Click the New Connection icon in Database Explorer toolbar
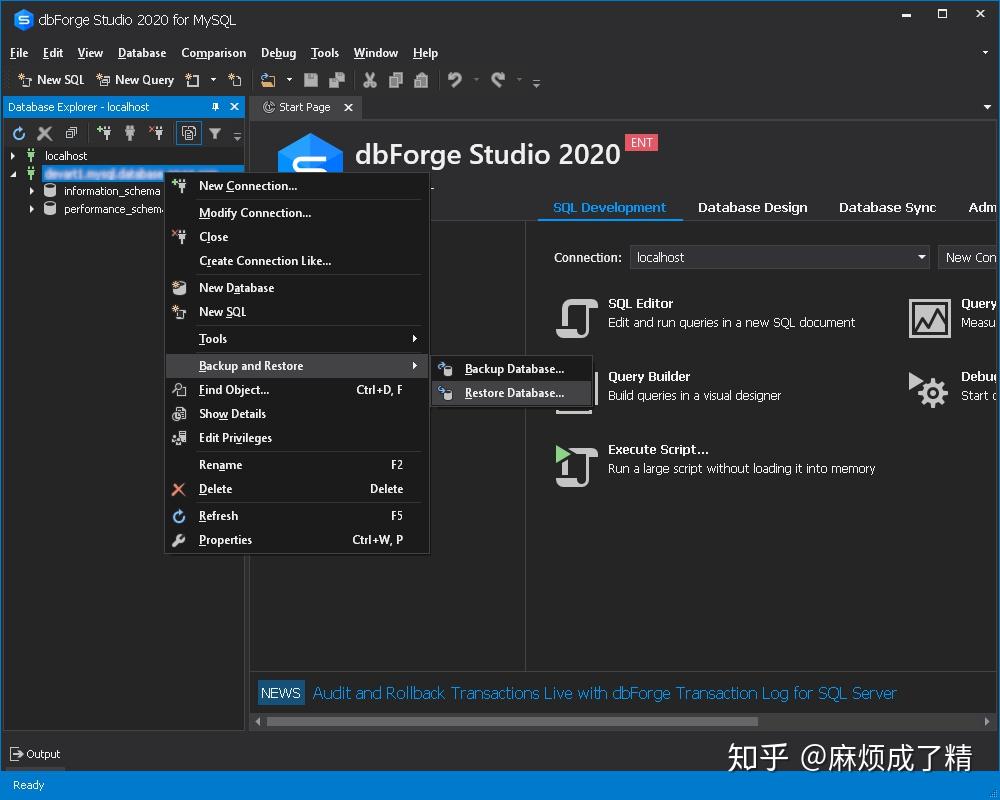The width and height of the screenshot is (1000, 800). tap(104, 132)
